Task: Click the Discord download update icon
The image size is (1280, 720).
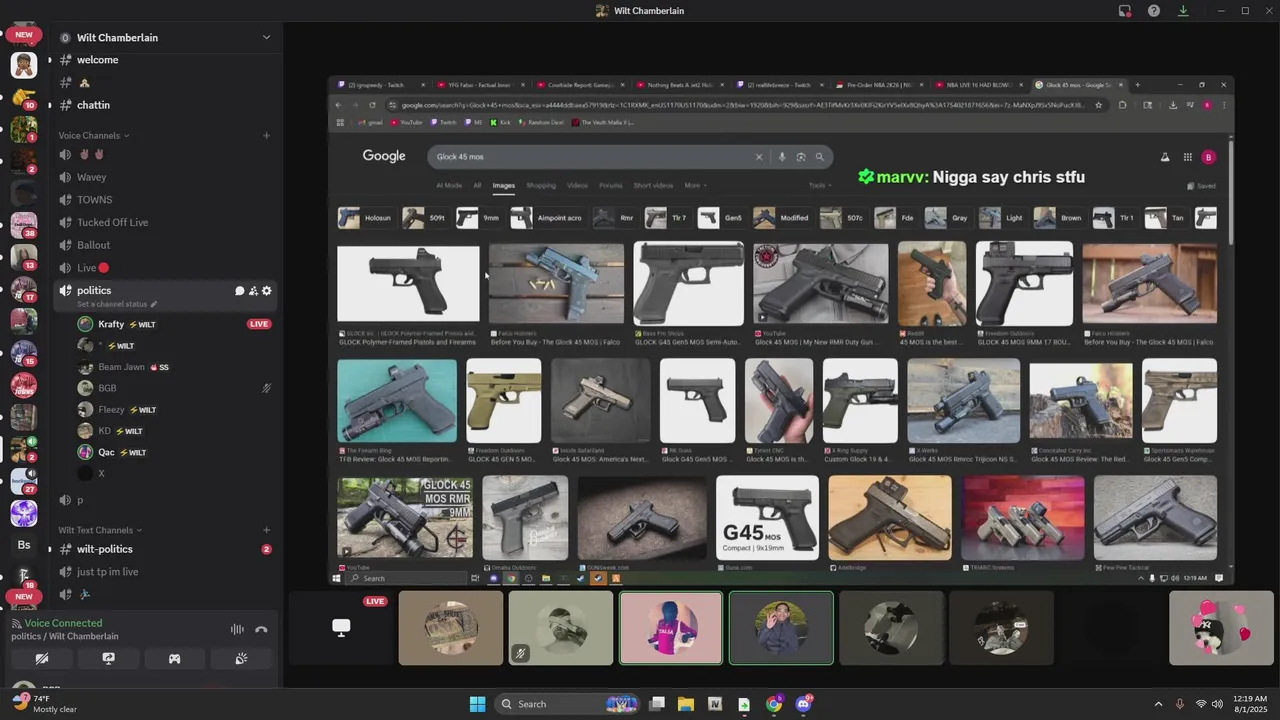Action: click(1183, 11)
